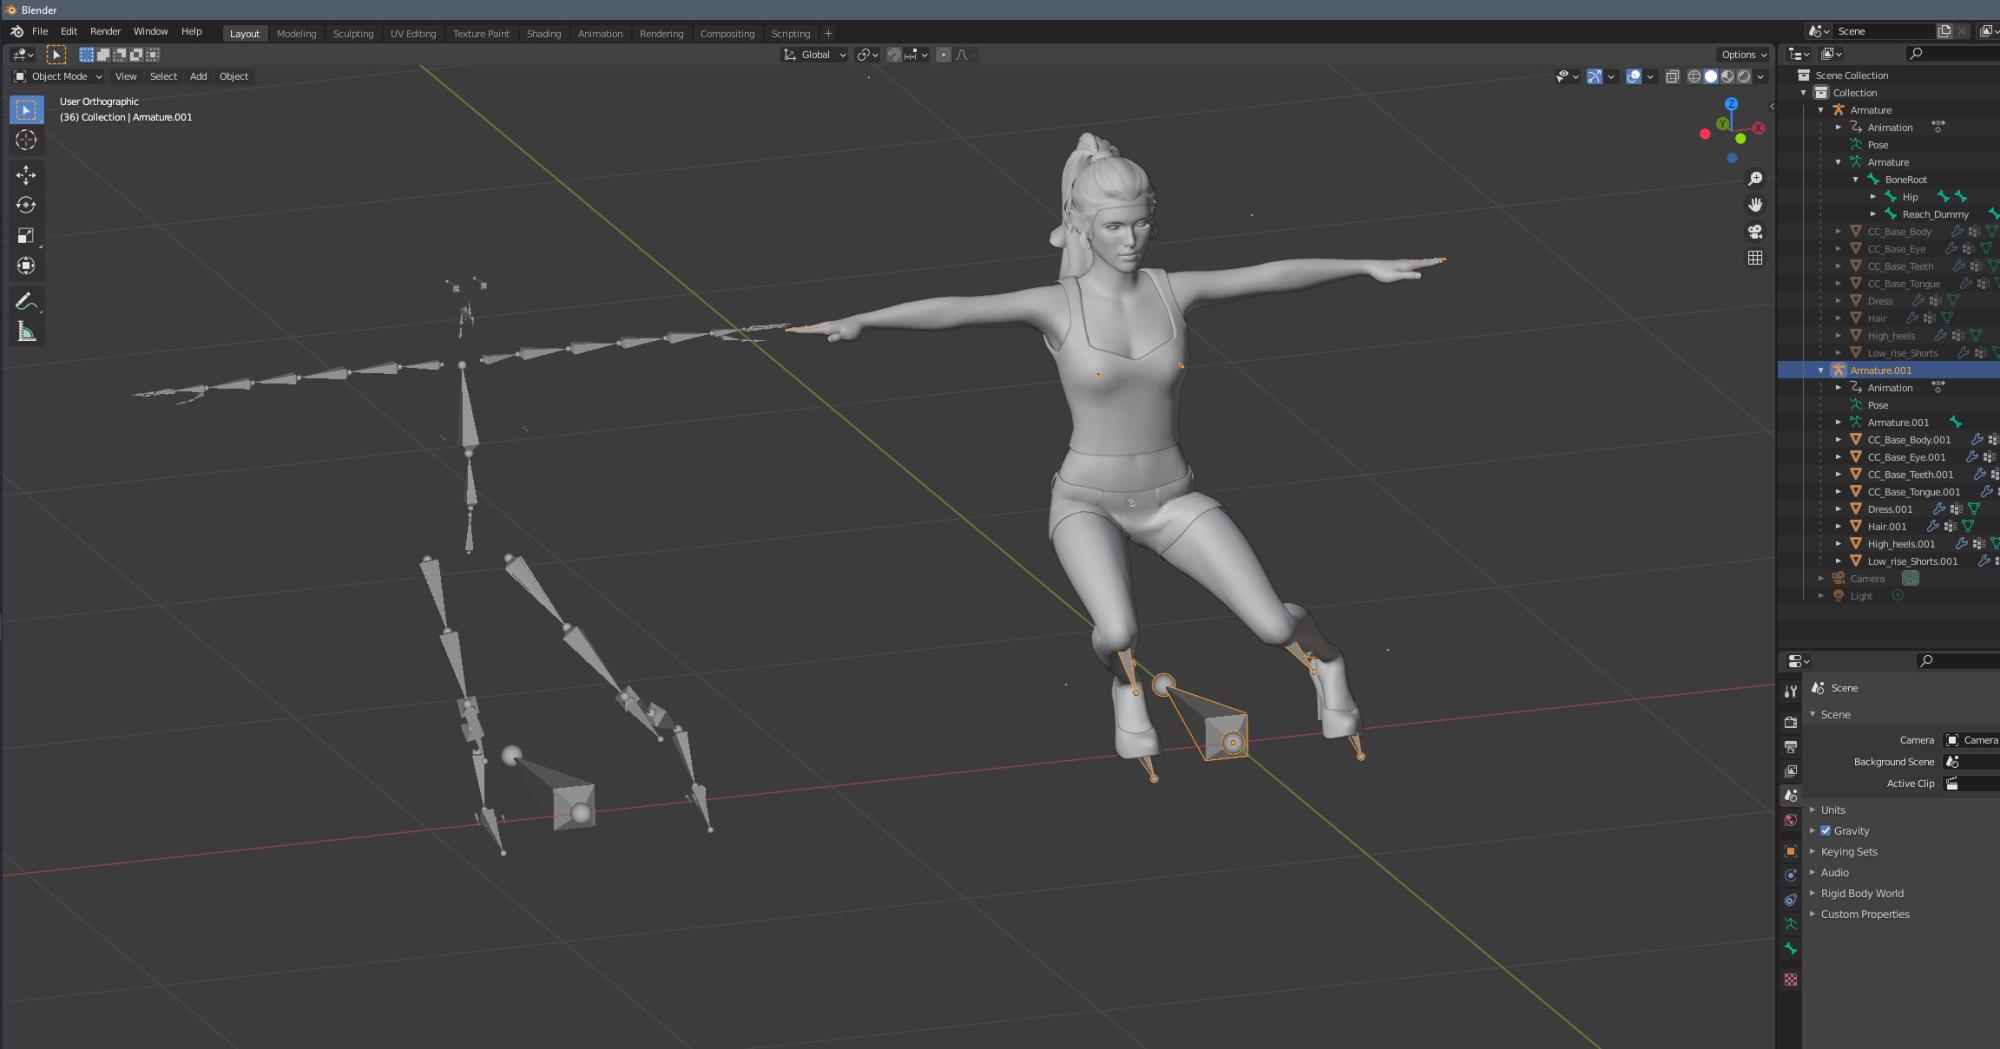Expand the Rigid Body World panel

coord(1861,893)
